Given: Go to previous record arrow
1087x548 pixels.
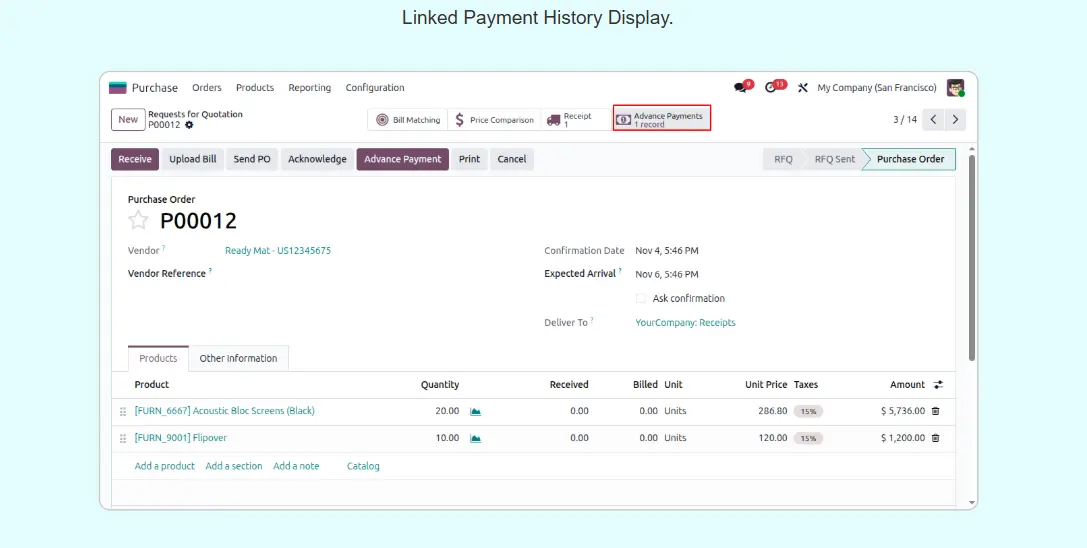Looking at the screenshot, I should coord(933,120).
